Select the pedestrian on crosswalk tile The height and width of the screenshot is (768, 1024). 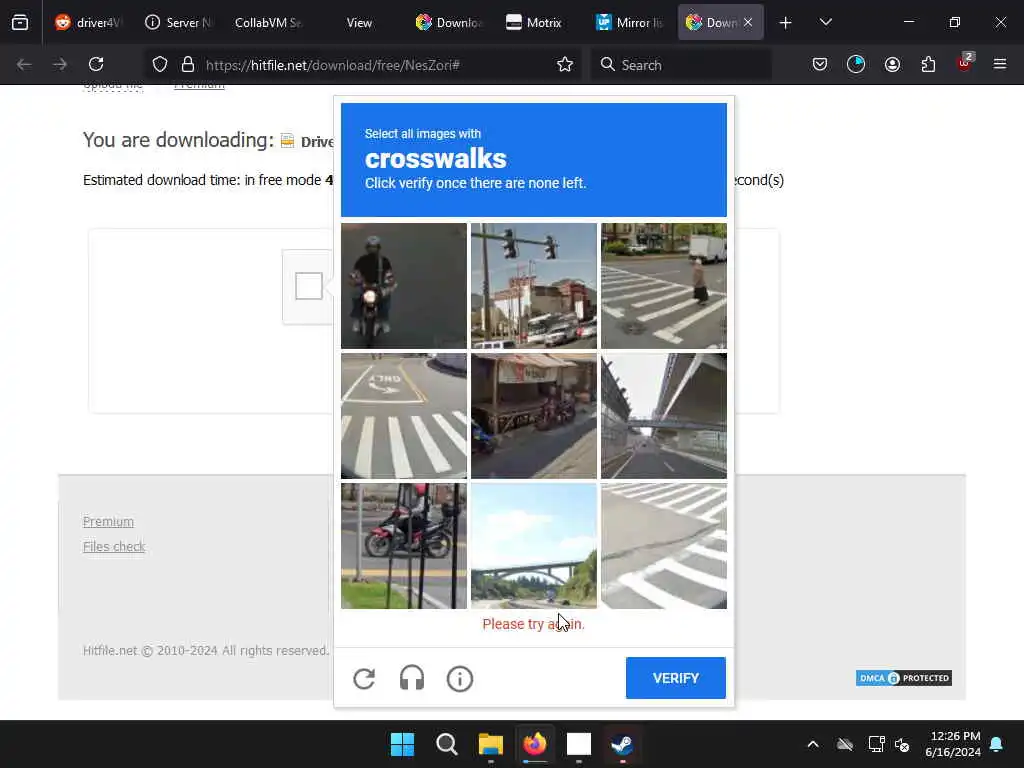pos(664,286)
